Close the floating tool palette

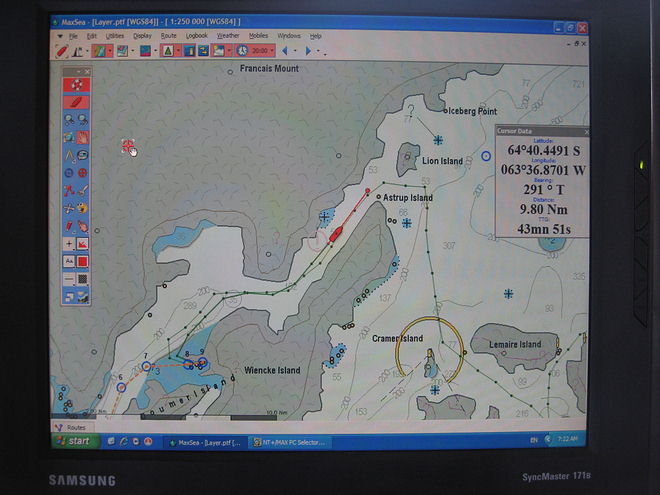[87, 72]
